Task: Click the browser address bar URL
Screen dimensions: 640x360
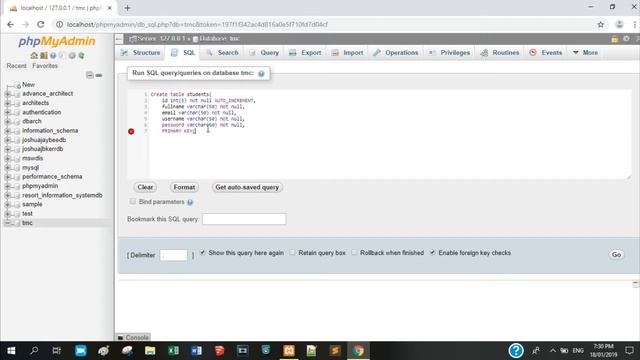Action: pos(197,24)
